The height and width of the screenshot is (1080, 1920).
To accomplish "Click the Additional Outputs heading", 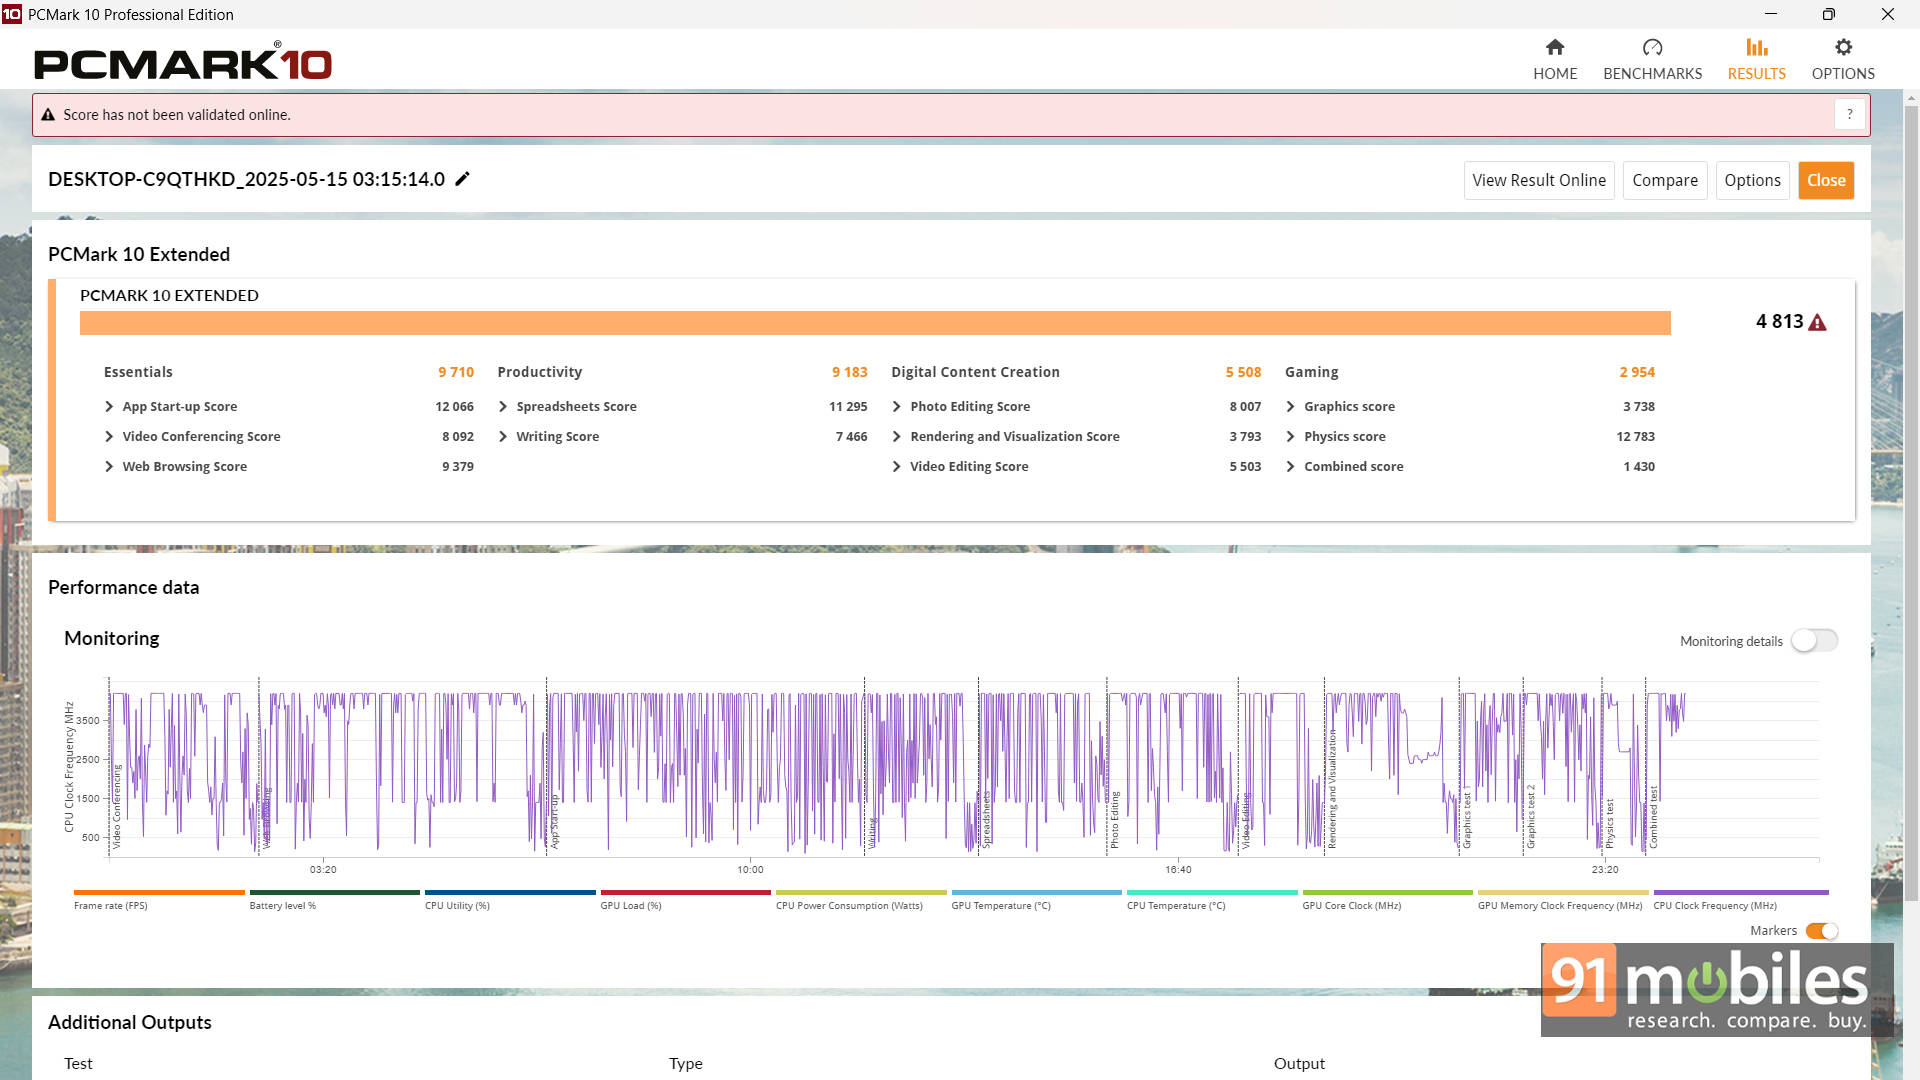I will (130, 1022).
